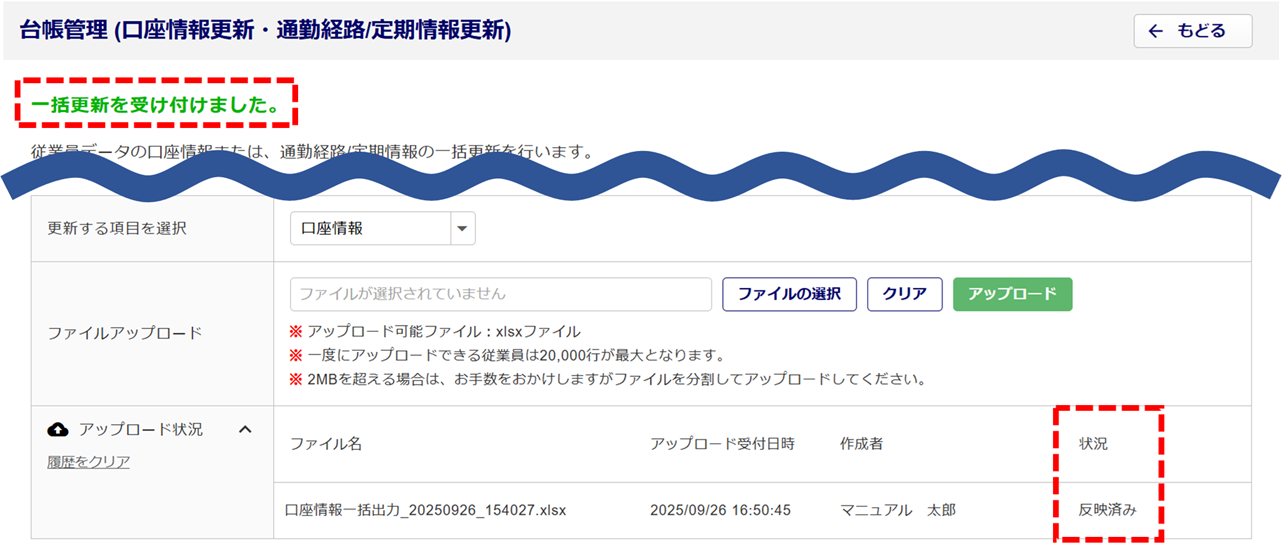
Task: Select the 口座情報一括出力_20250926_154027.xlsx file entry
Action: 425,510
